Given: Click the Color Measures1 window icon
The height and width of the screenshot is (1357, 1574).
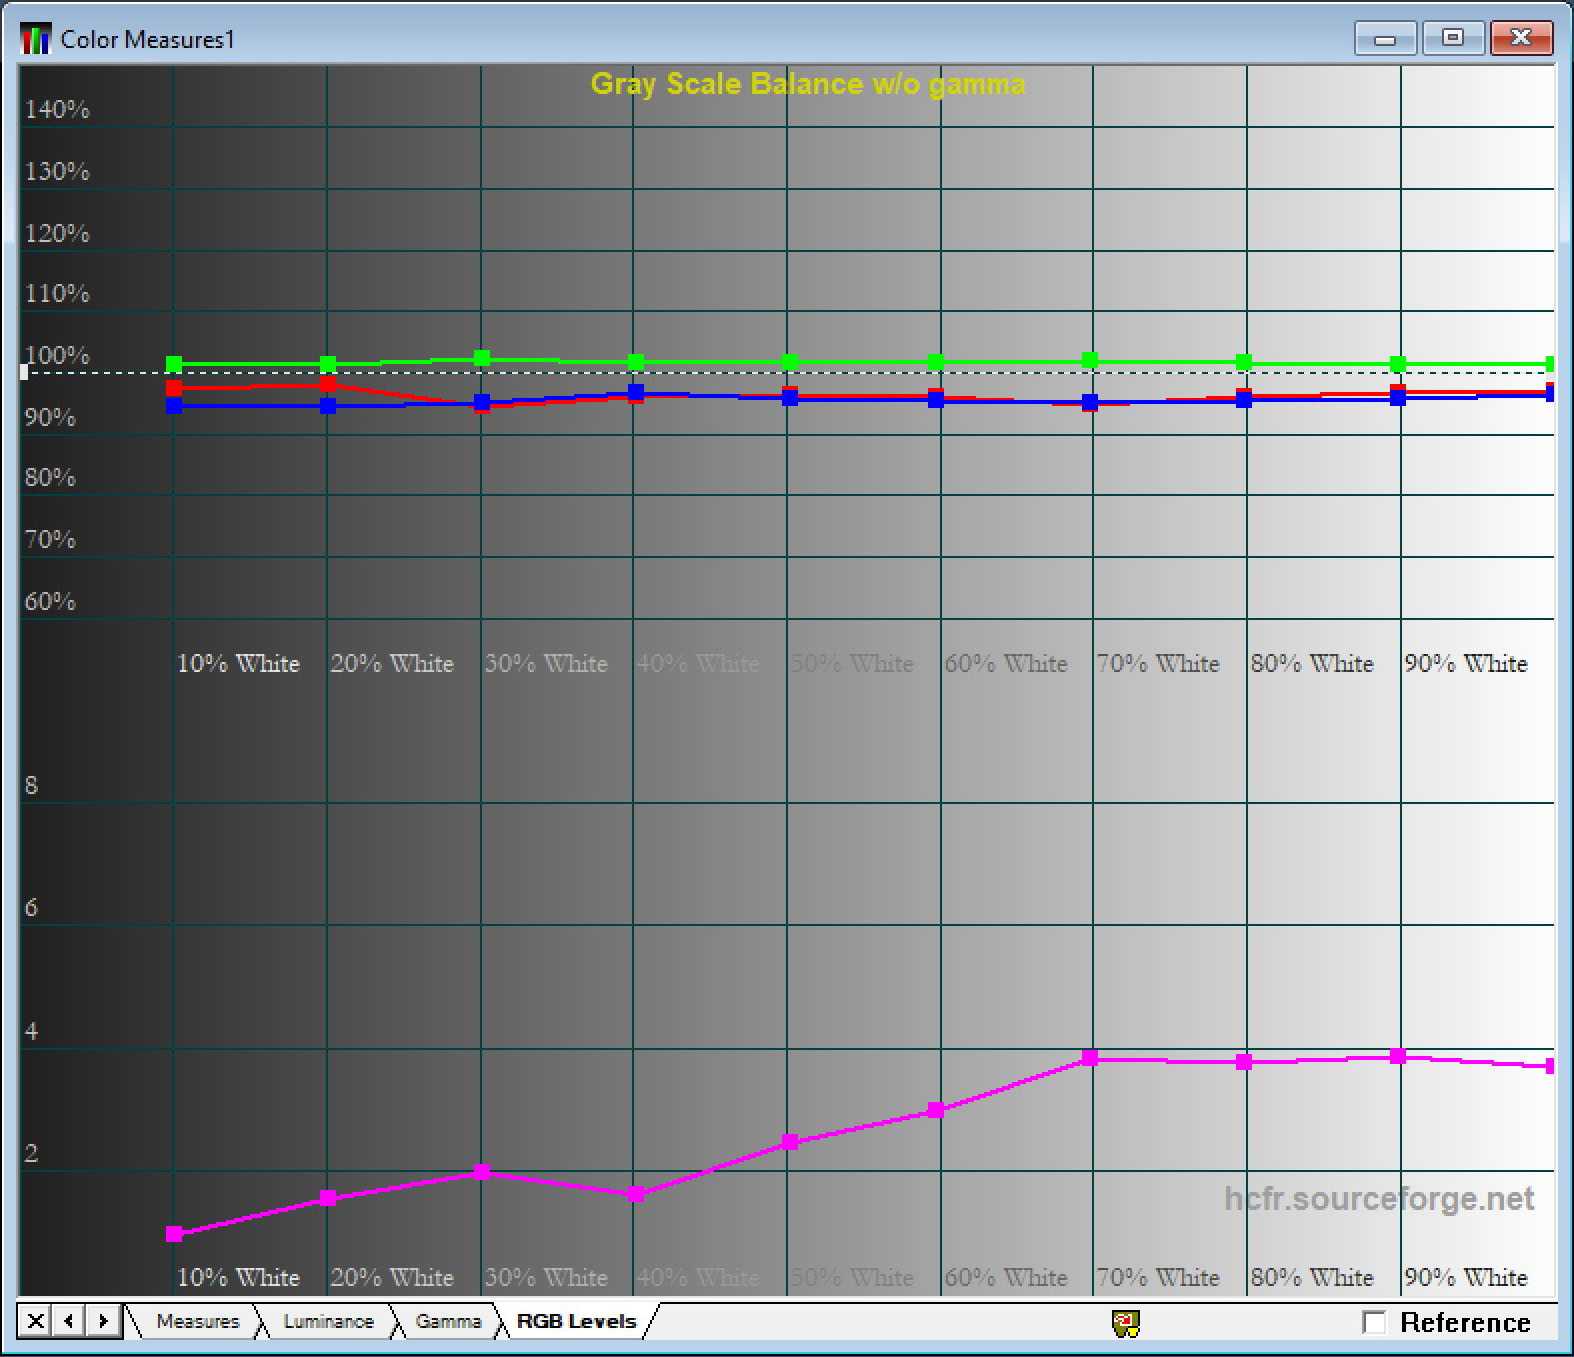Looking at the screenshot, I should click(36, 40).
